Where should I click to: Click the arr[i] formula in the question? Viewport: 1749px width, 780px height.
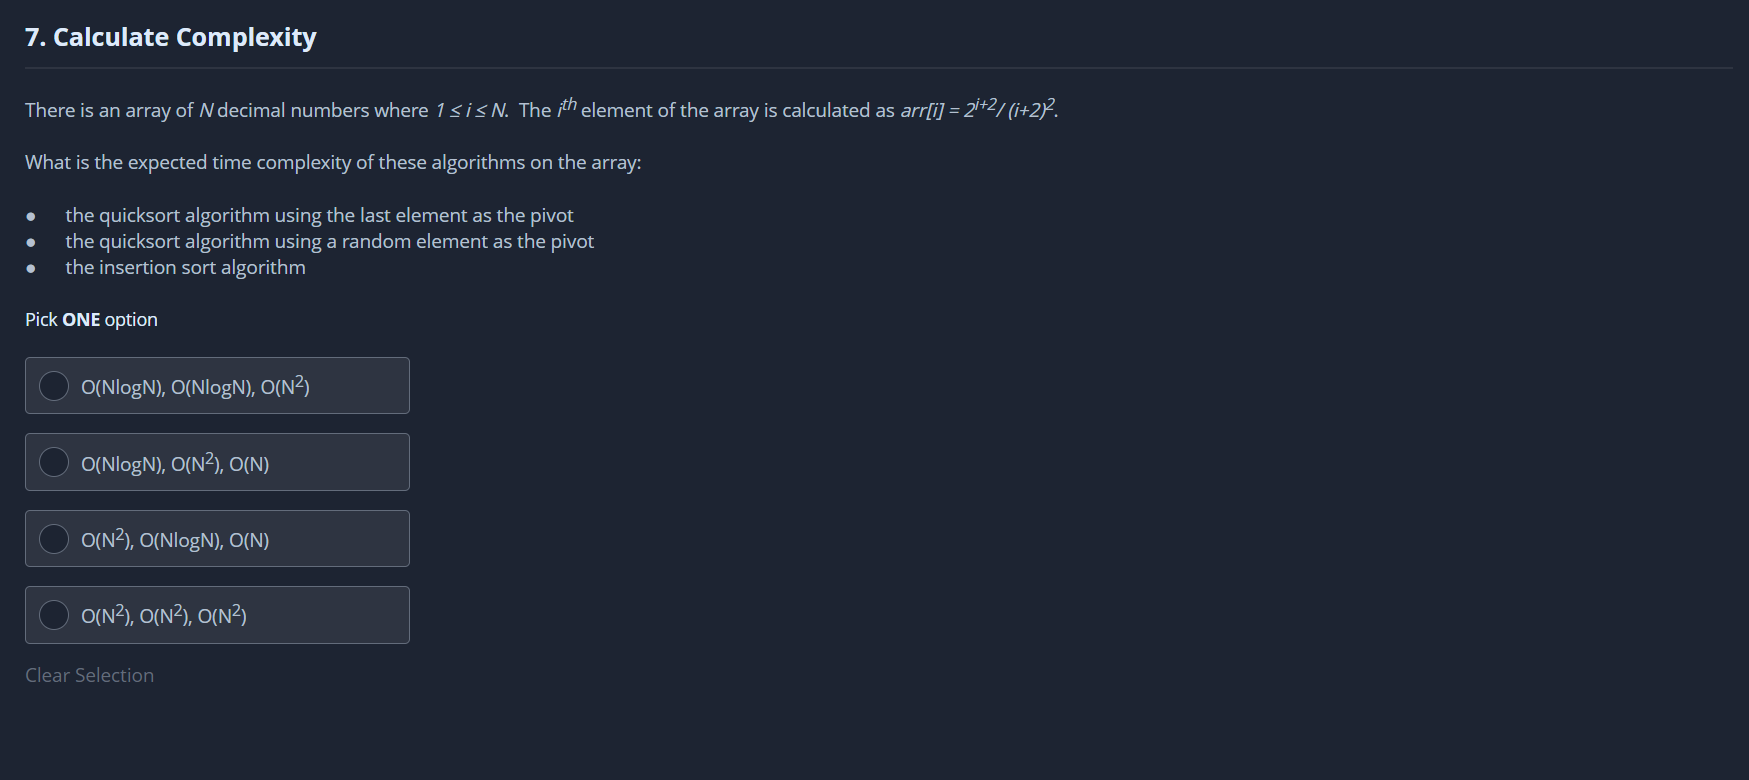[979, 110]
